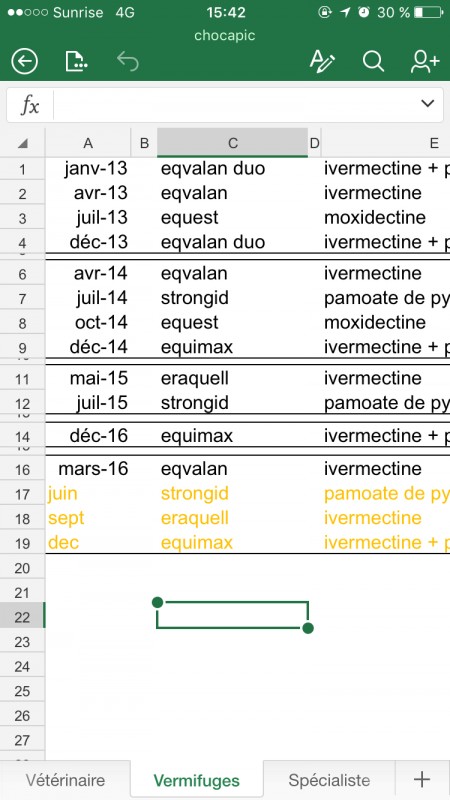Image resolution: width=450 pixels, height=800 pixels.
Task: Select column C header
Action: coord(233,143)
